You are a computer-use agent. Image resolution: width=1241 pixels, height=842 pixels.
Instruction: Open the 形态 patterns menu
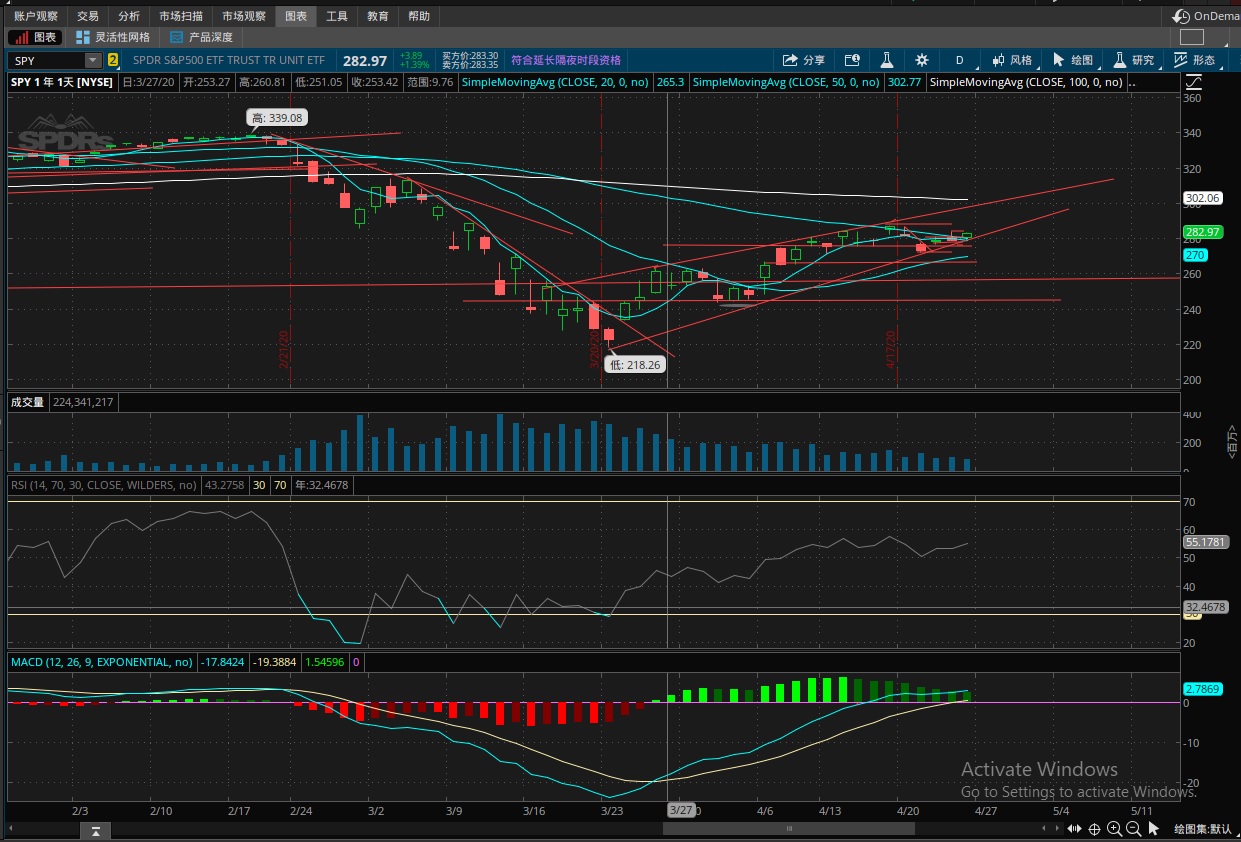click(1194, 60)
